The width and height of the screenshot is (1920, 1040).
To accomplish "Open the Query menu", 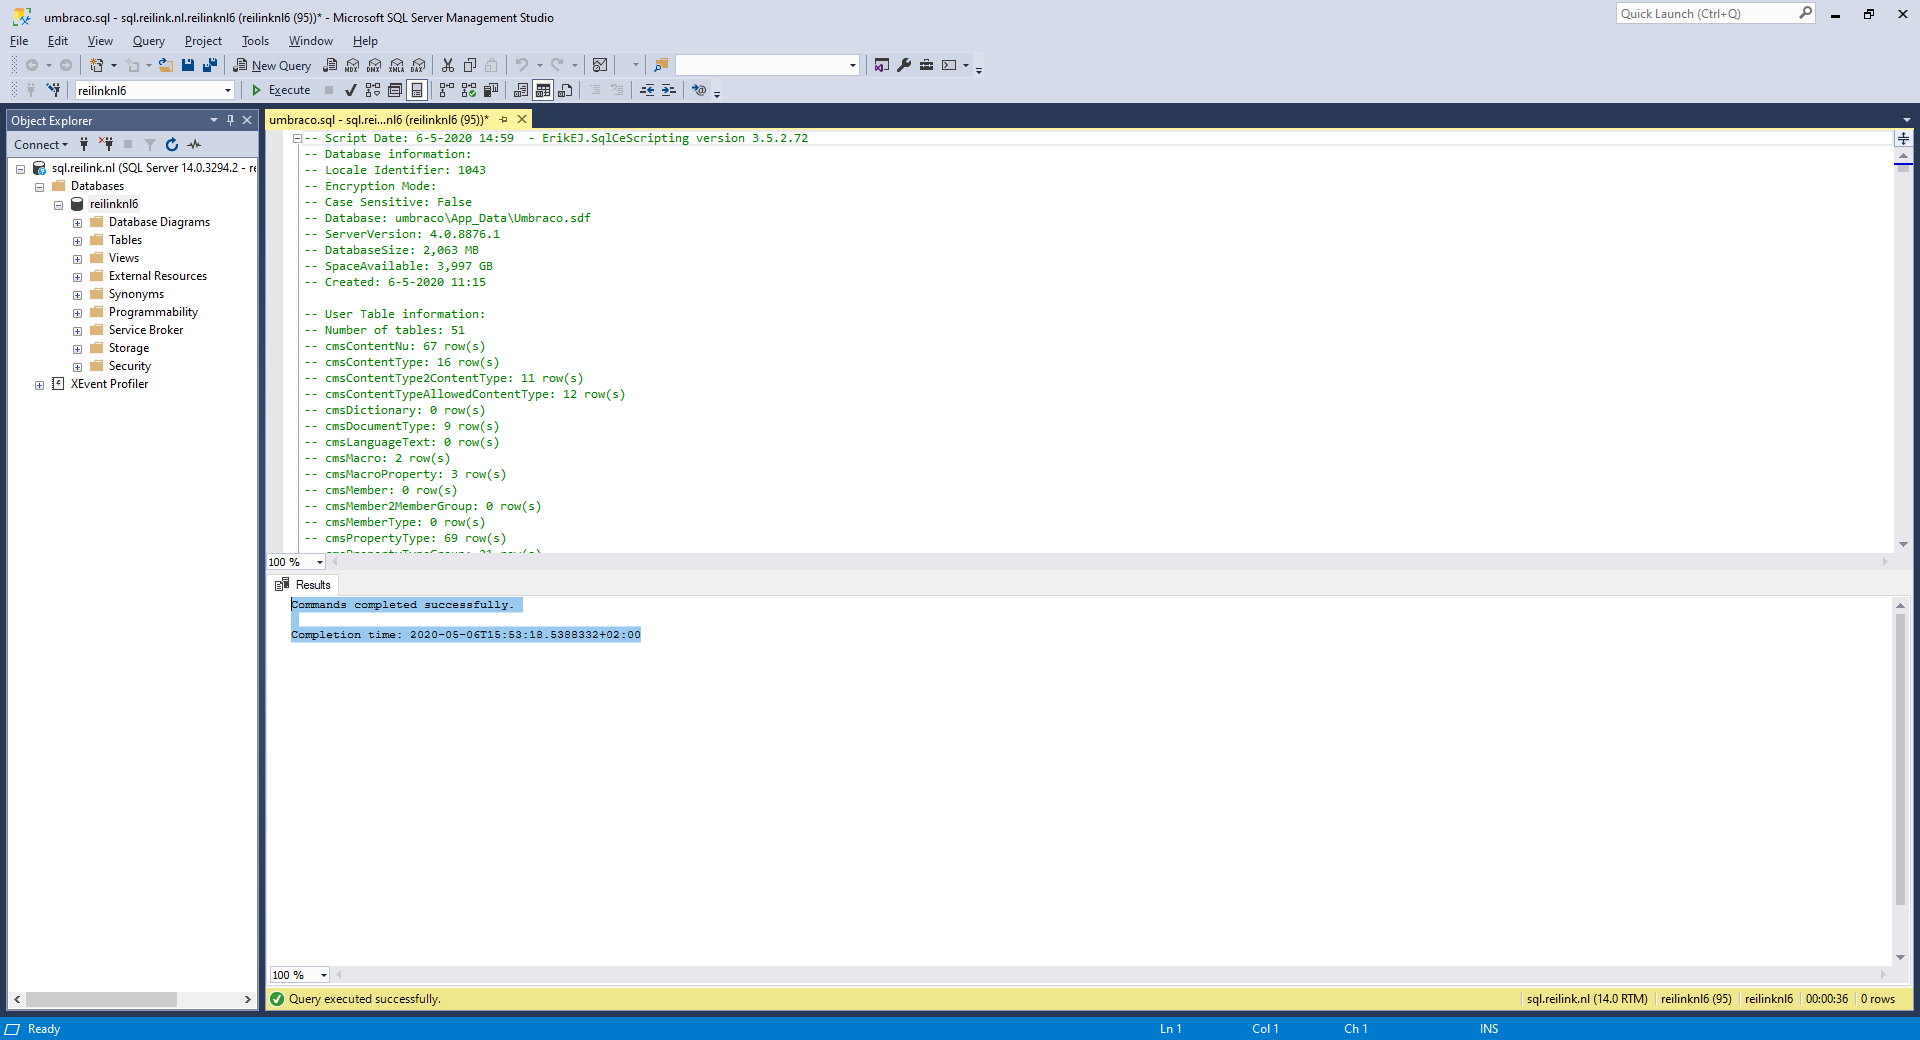I will click(x=148, y=41).
